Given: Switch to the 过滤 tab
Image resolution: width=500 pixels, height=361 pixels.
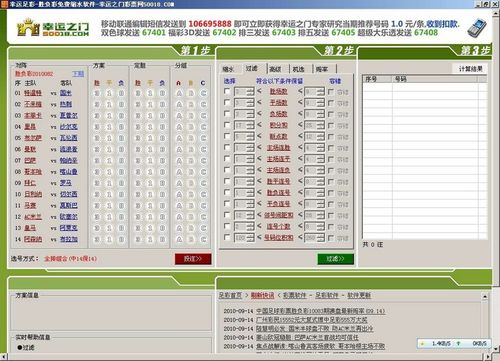Looking at the screenshot, I should pyautogui.click(x=252, y=68).
